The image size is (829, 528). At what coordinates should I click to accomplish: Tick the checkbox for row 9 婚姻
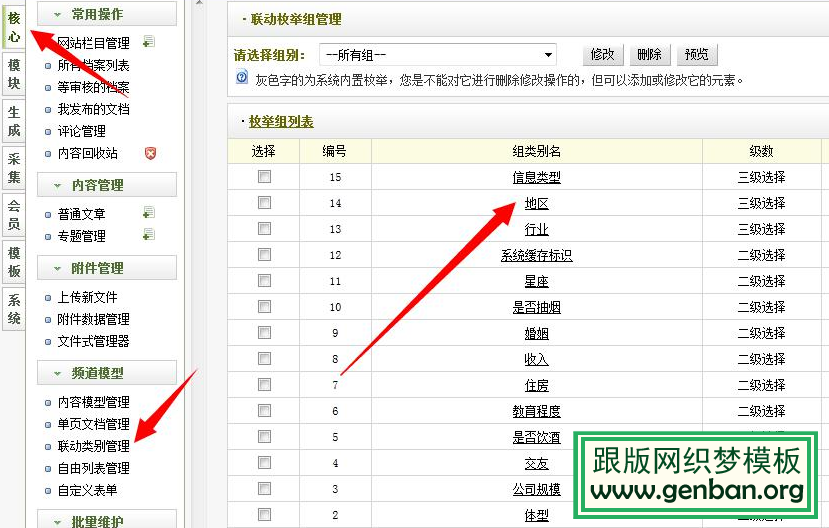click(264, 332)
